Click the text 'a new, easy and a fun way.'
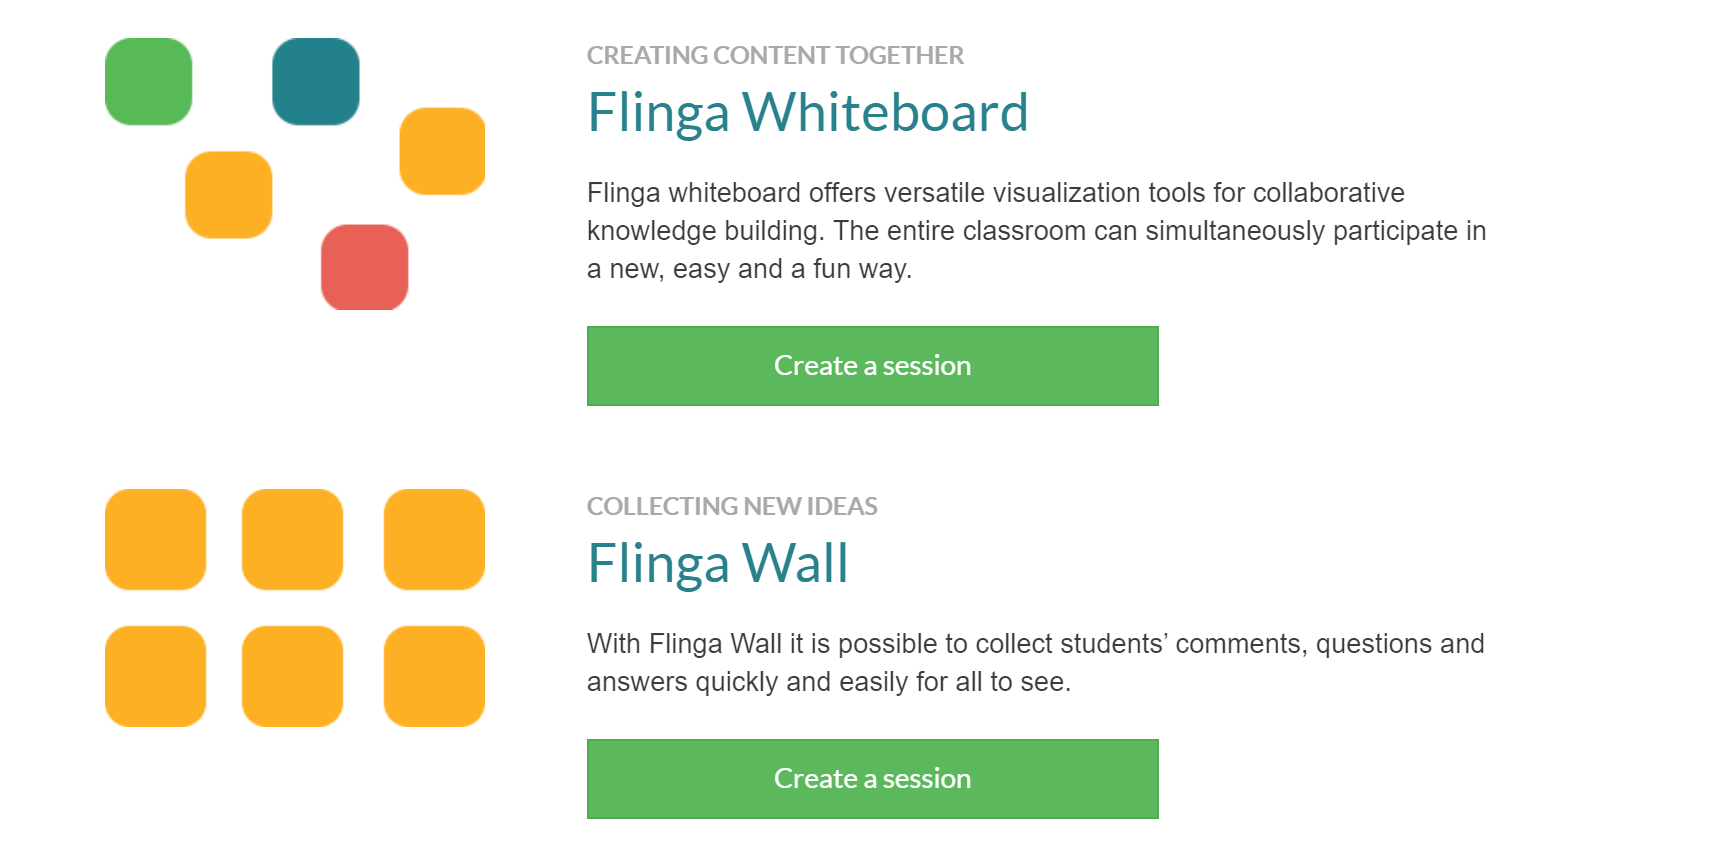 coord(750,269)
